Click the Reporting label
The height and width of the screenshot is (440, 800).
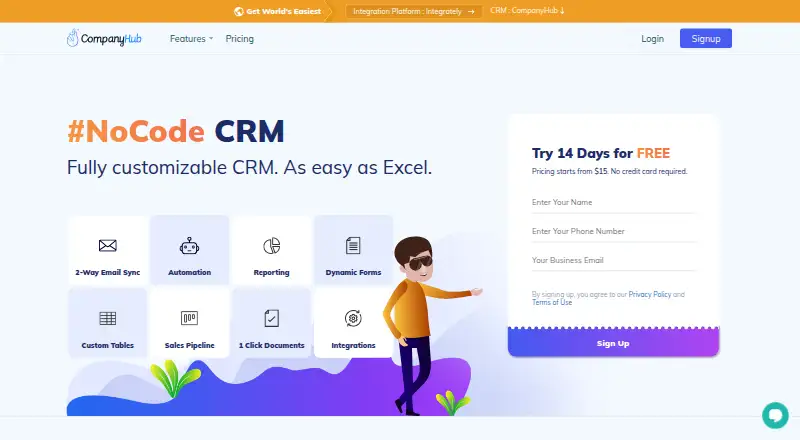pos(271,273)
